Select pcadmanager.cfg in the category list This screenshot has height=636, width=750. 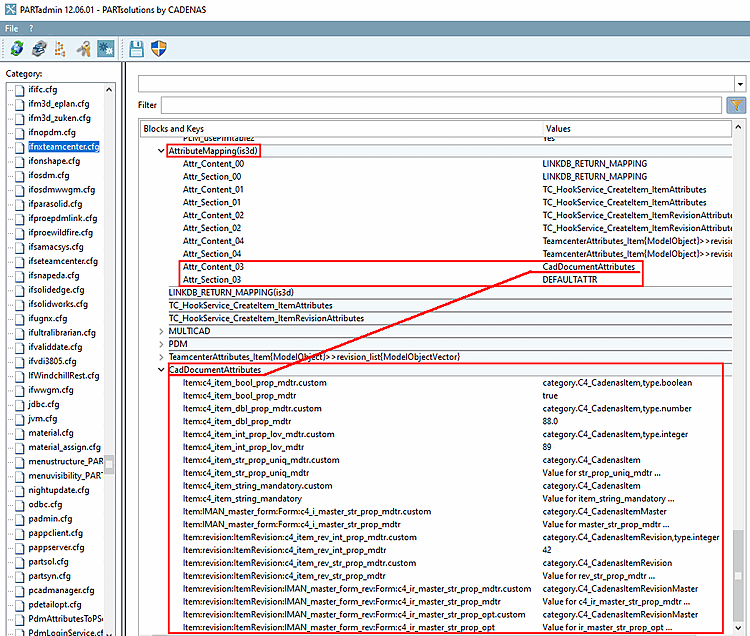click(x=61, y=591)
